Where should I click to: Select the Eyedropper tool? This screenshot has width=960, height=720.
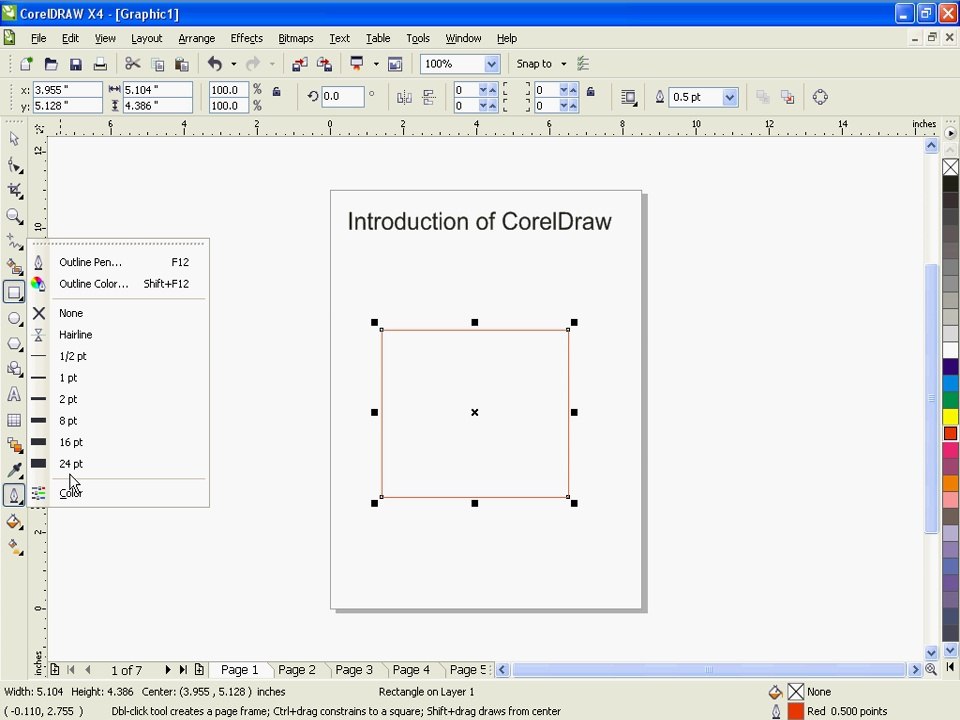14,470
